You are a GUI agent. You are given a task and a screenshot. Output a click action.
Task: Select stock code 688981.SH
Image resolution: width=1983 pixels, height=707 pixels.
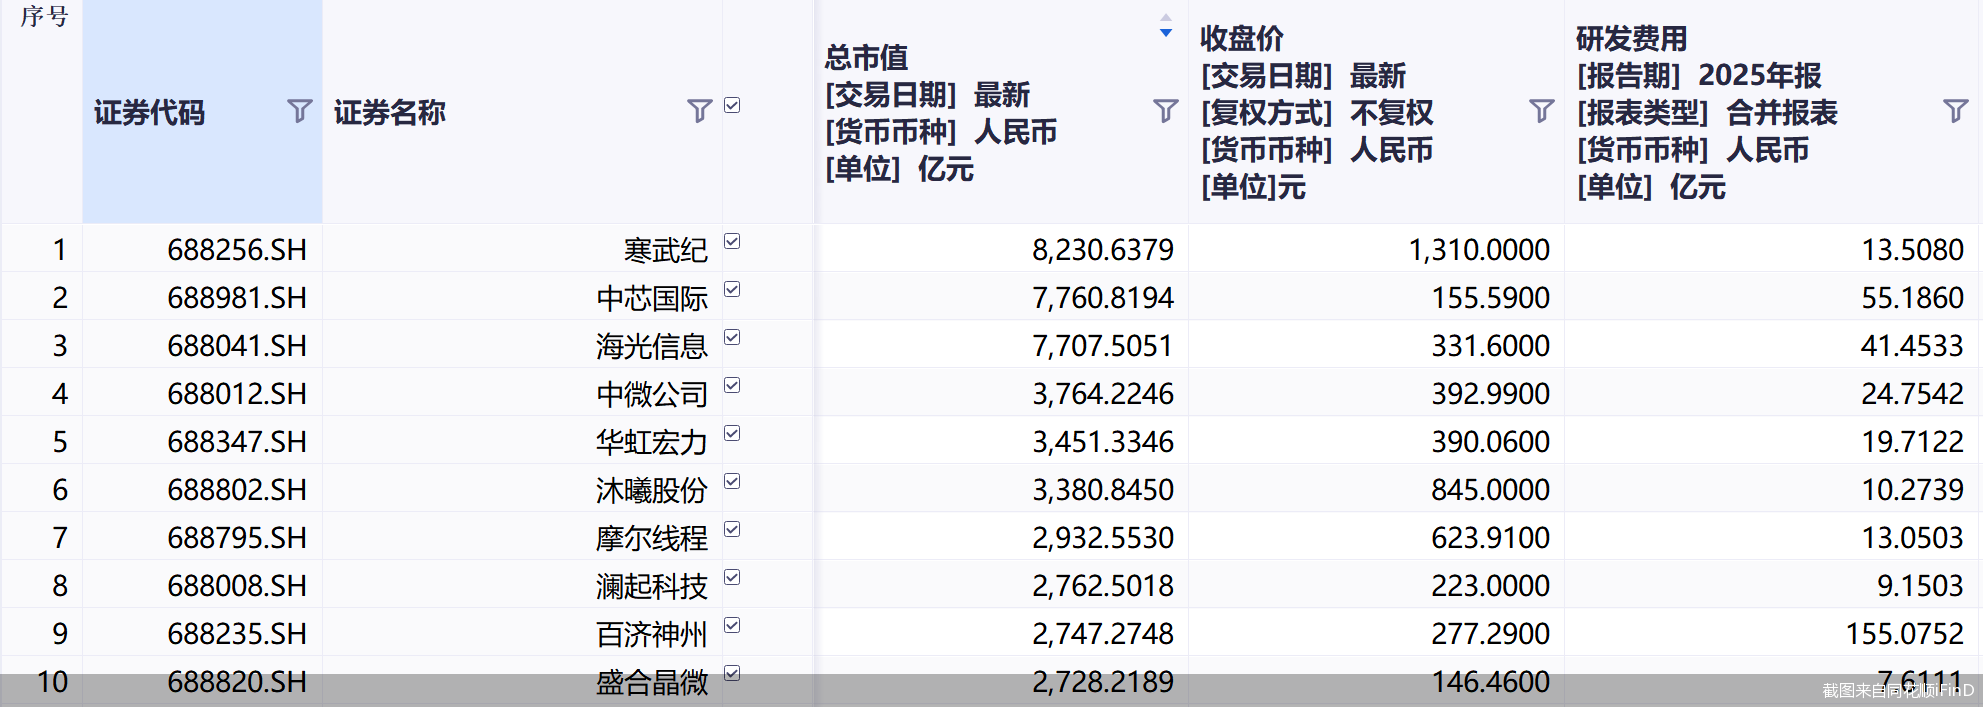click(x=237, y=298)
